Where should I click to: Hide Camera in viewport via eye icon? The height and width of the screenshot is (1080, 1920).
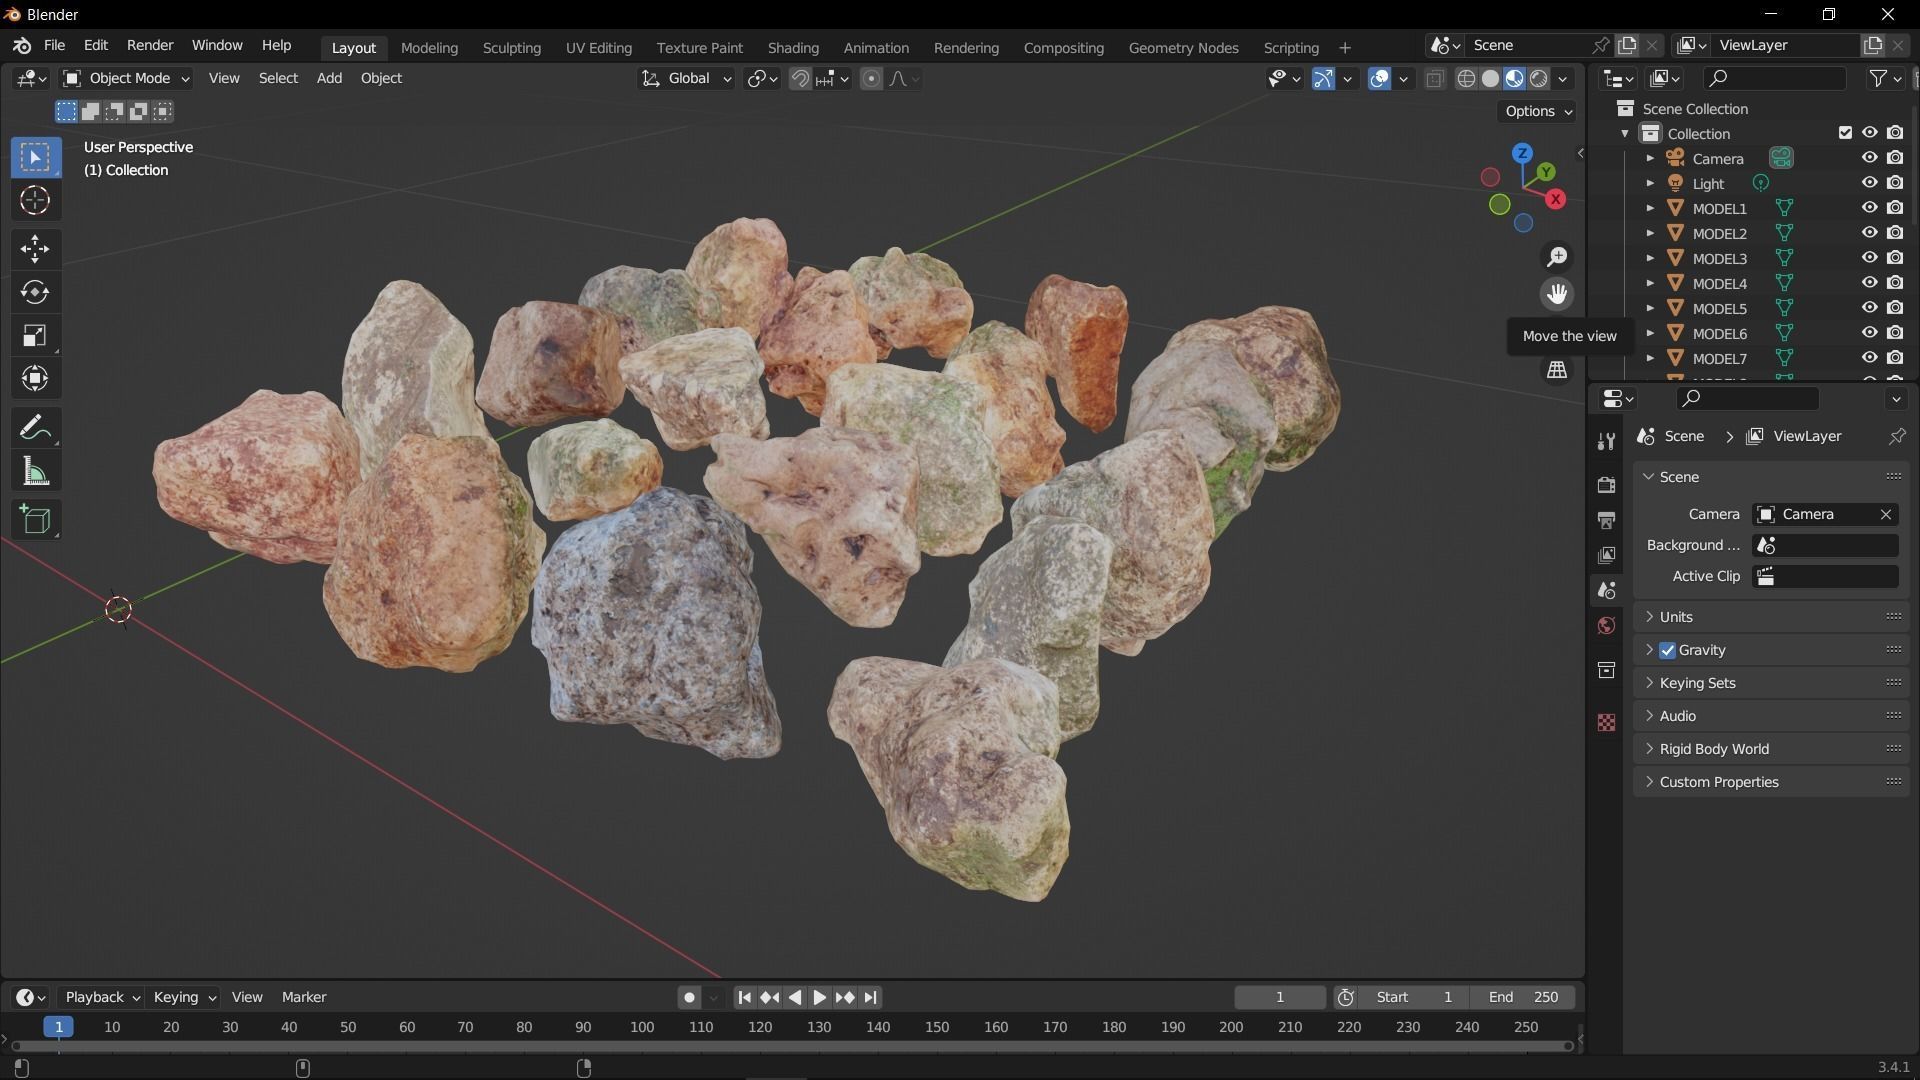coord(1869,158)
